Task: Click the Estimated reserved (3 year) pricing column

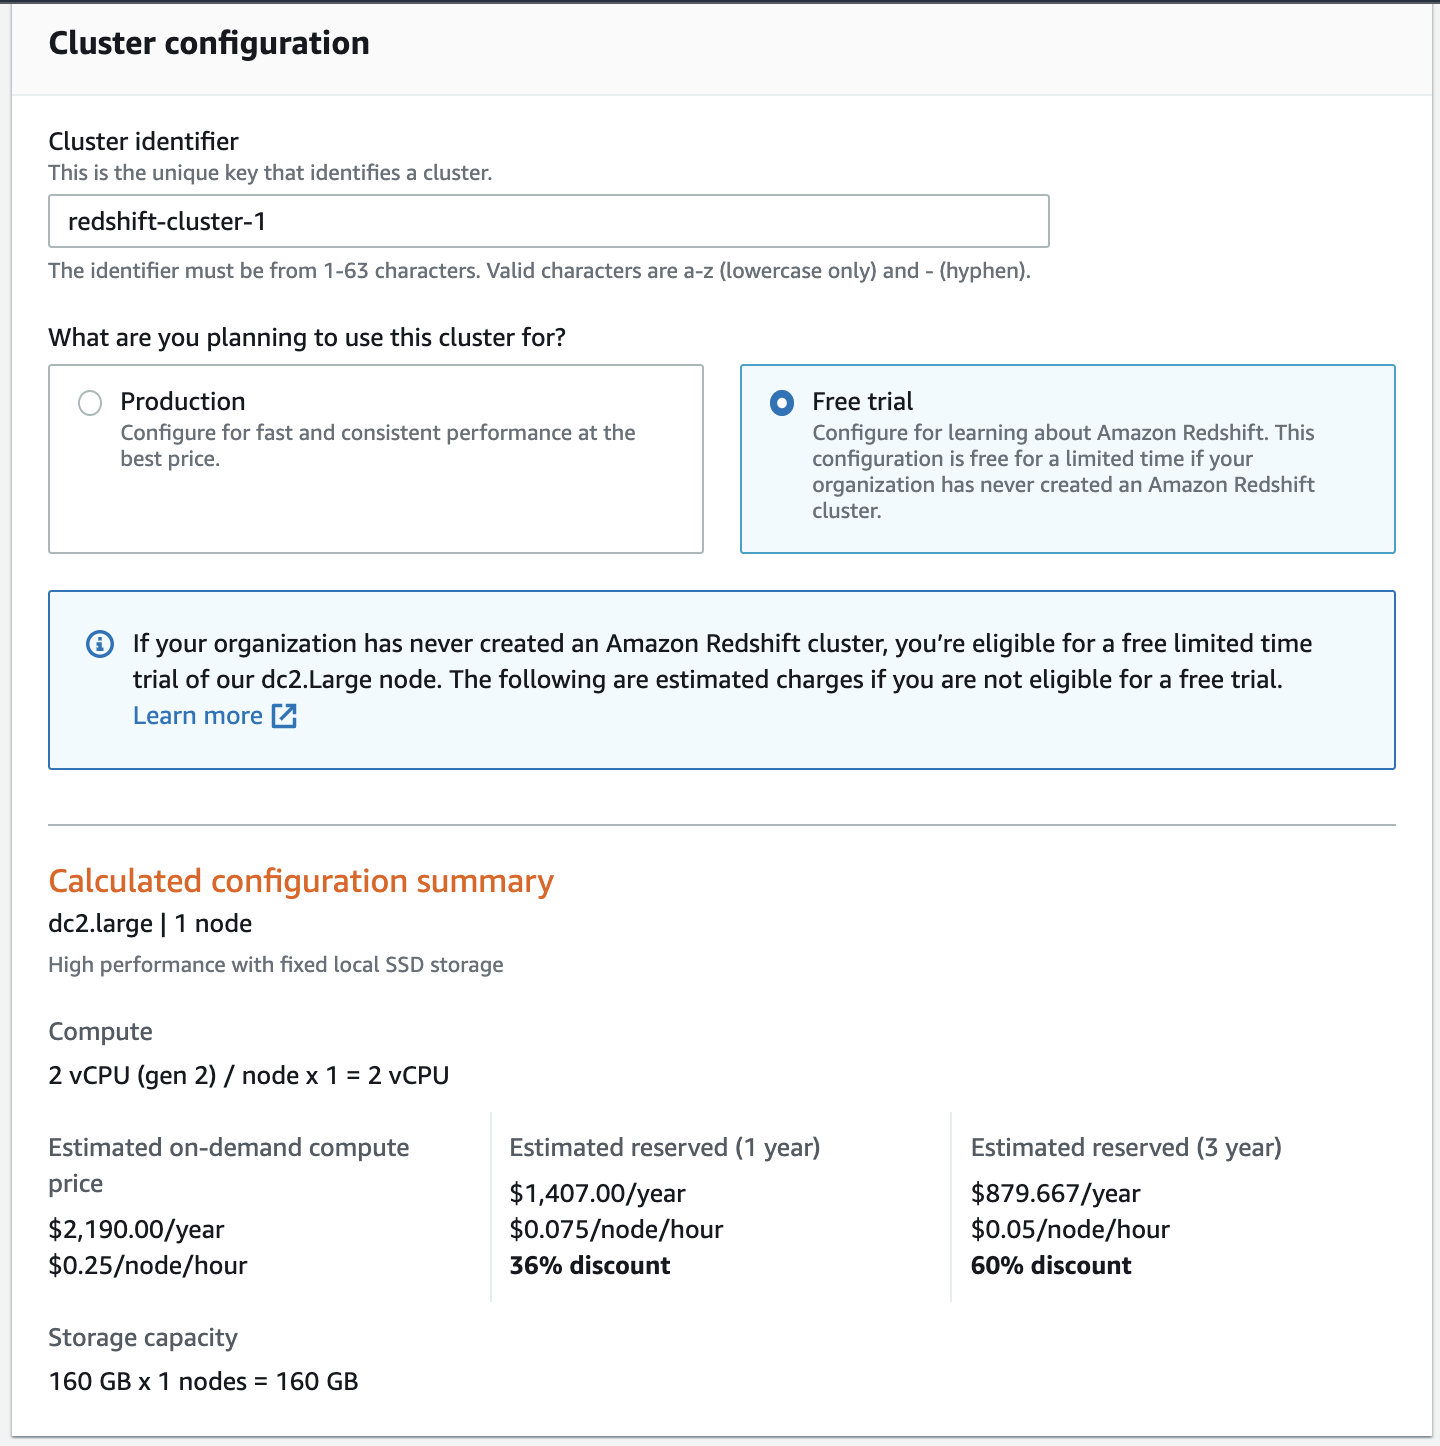Action: tap(1127, 1206)
